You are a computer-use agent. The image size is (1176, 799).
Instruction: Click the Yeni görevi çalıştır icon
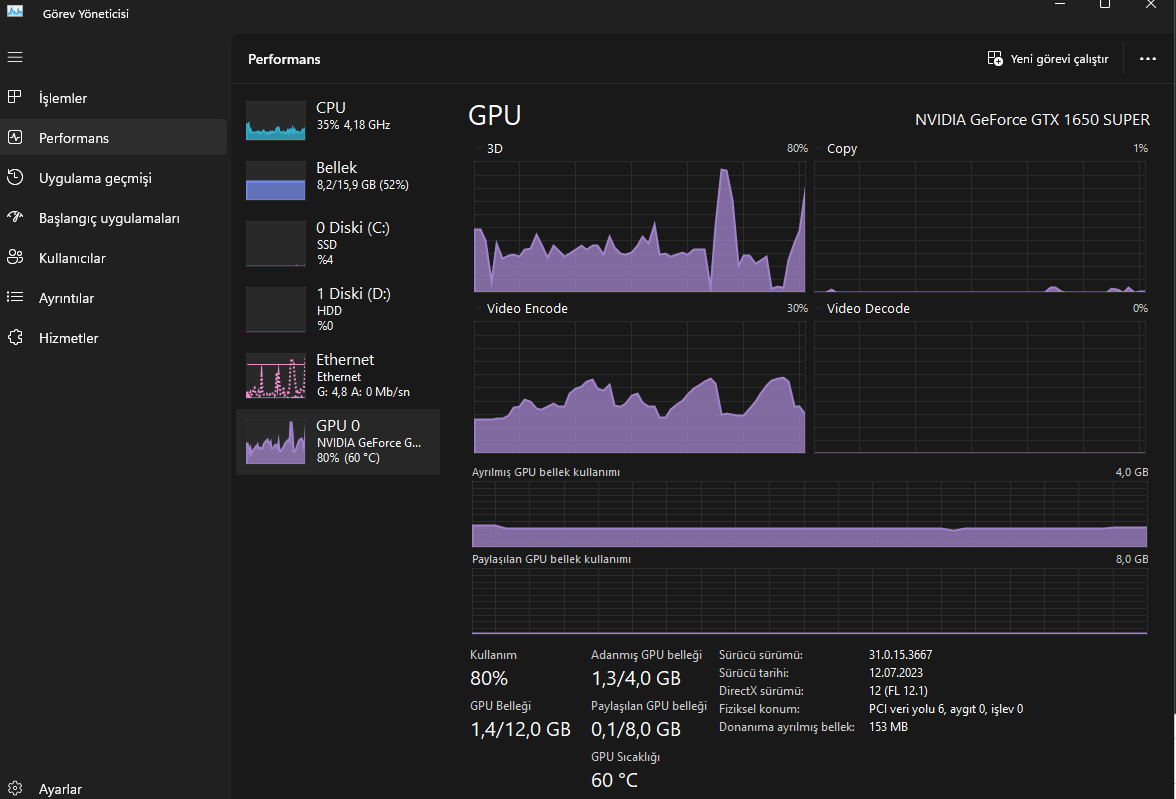(995, 59)
